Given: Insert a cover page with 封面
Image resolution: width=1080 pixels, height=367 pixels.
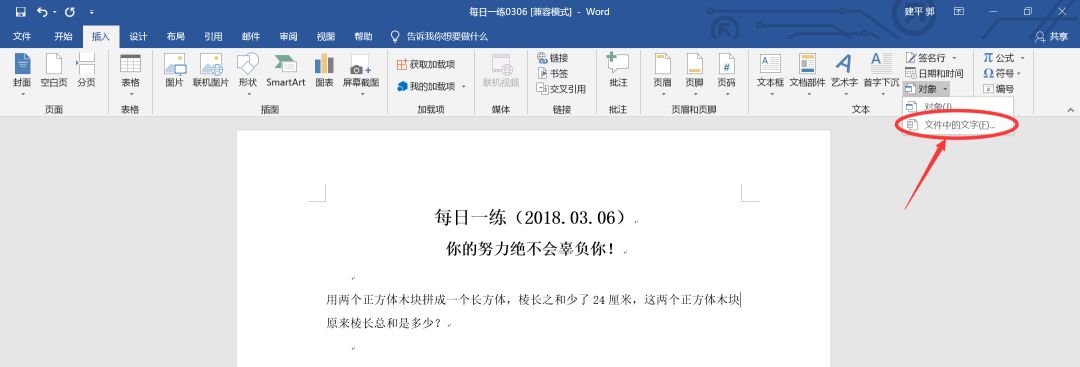Looking at the screenshot, I should 21,73.
